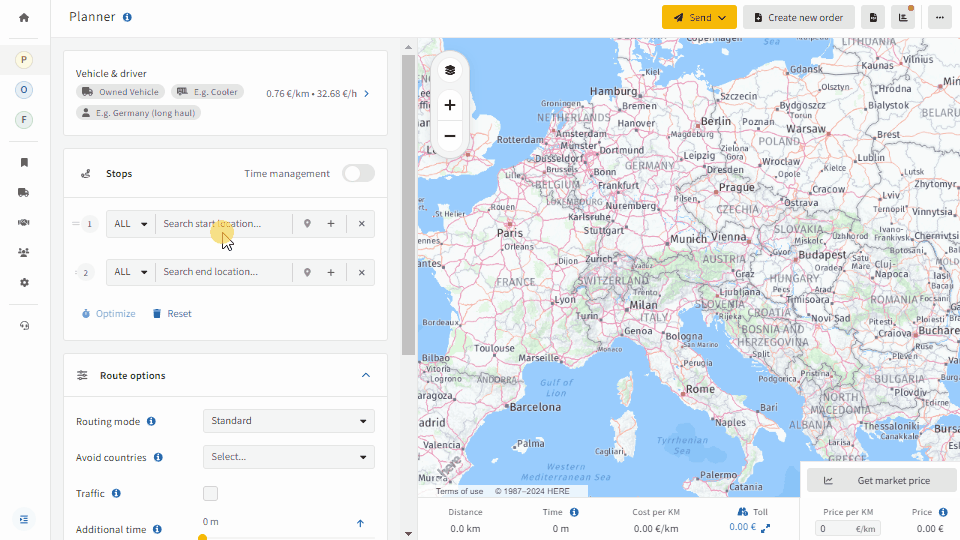
Task: Click Owned Vehicle tag
Action: point(121,92)
